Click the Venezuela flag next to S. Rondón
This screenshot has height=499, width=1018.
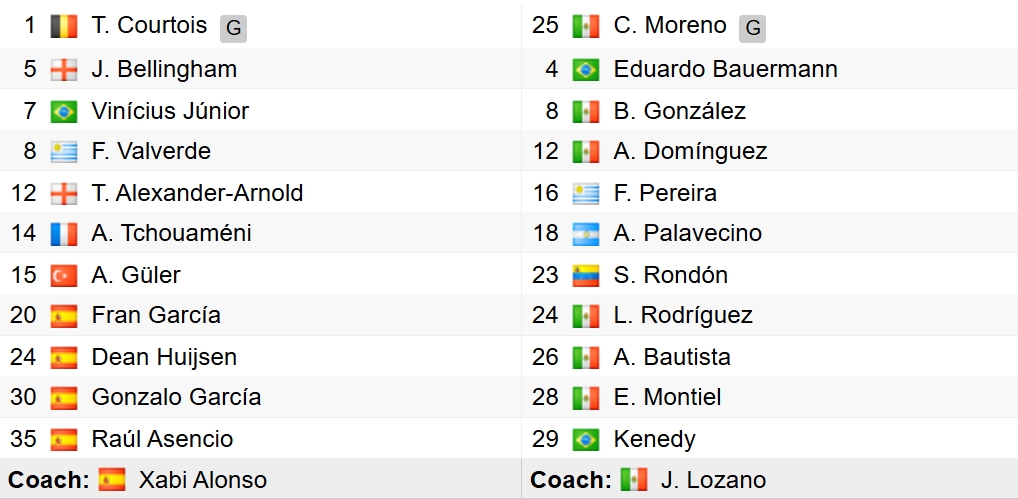coord(586,275)
